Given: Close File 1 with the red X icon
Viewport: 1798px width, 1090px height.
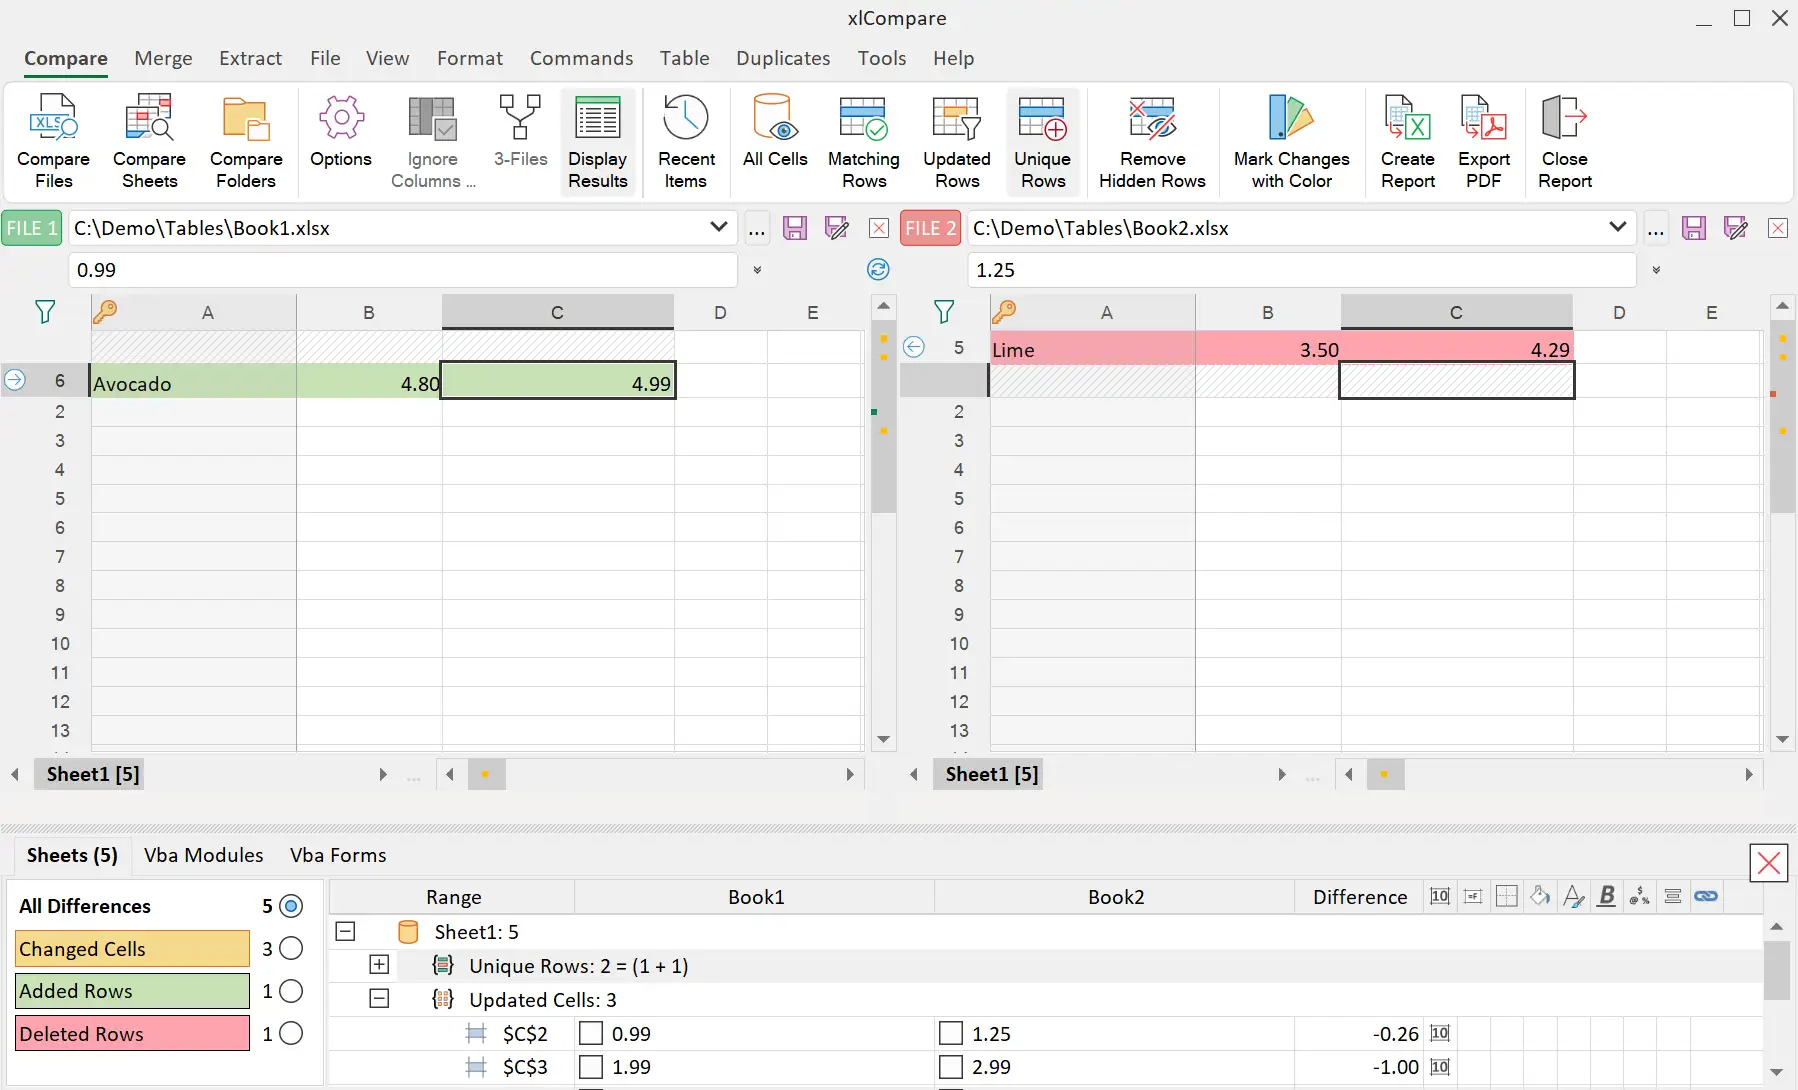Looking at the screenshot, I should pyautogui.click(x=879, y=228).
